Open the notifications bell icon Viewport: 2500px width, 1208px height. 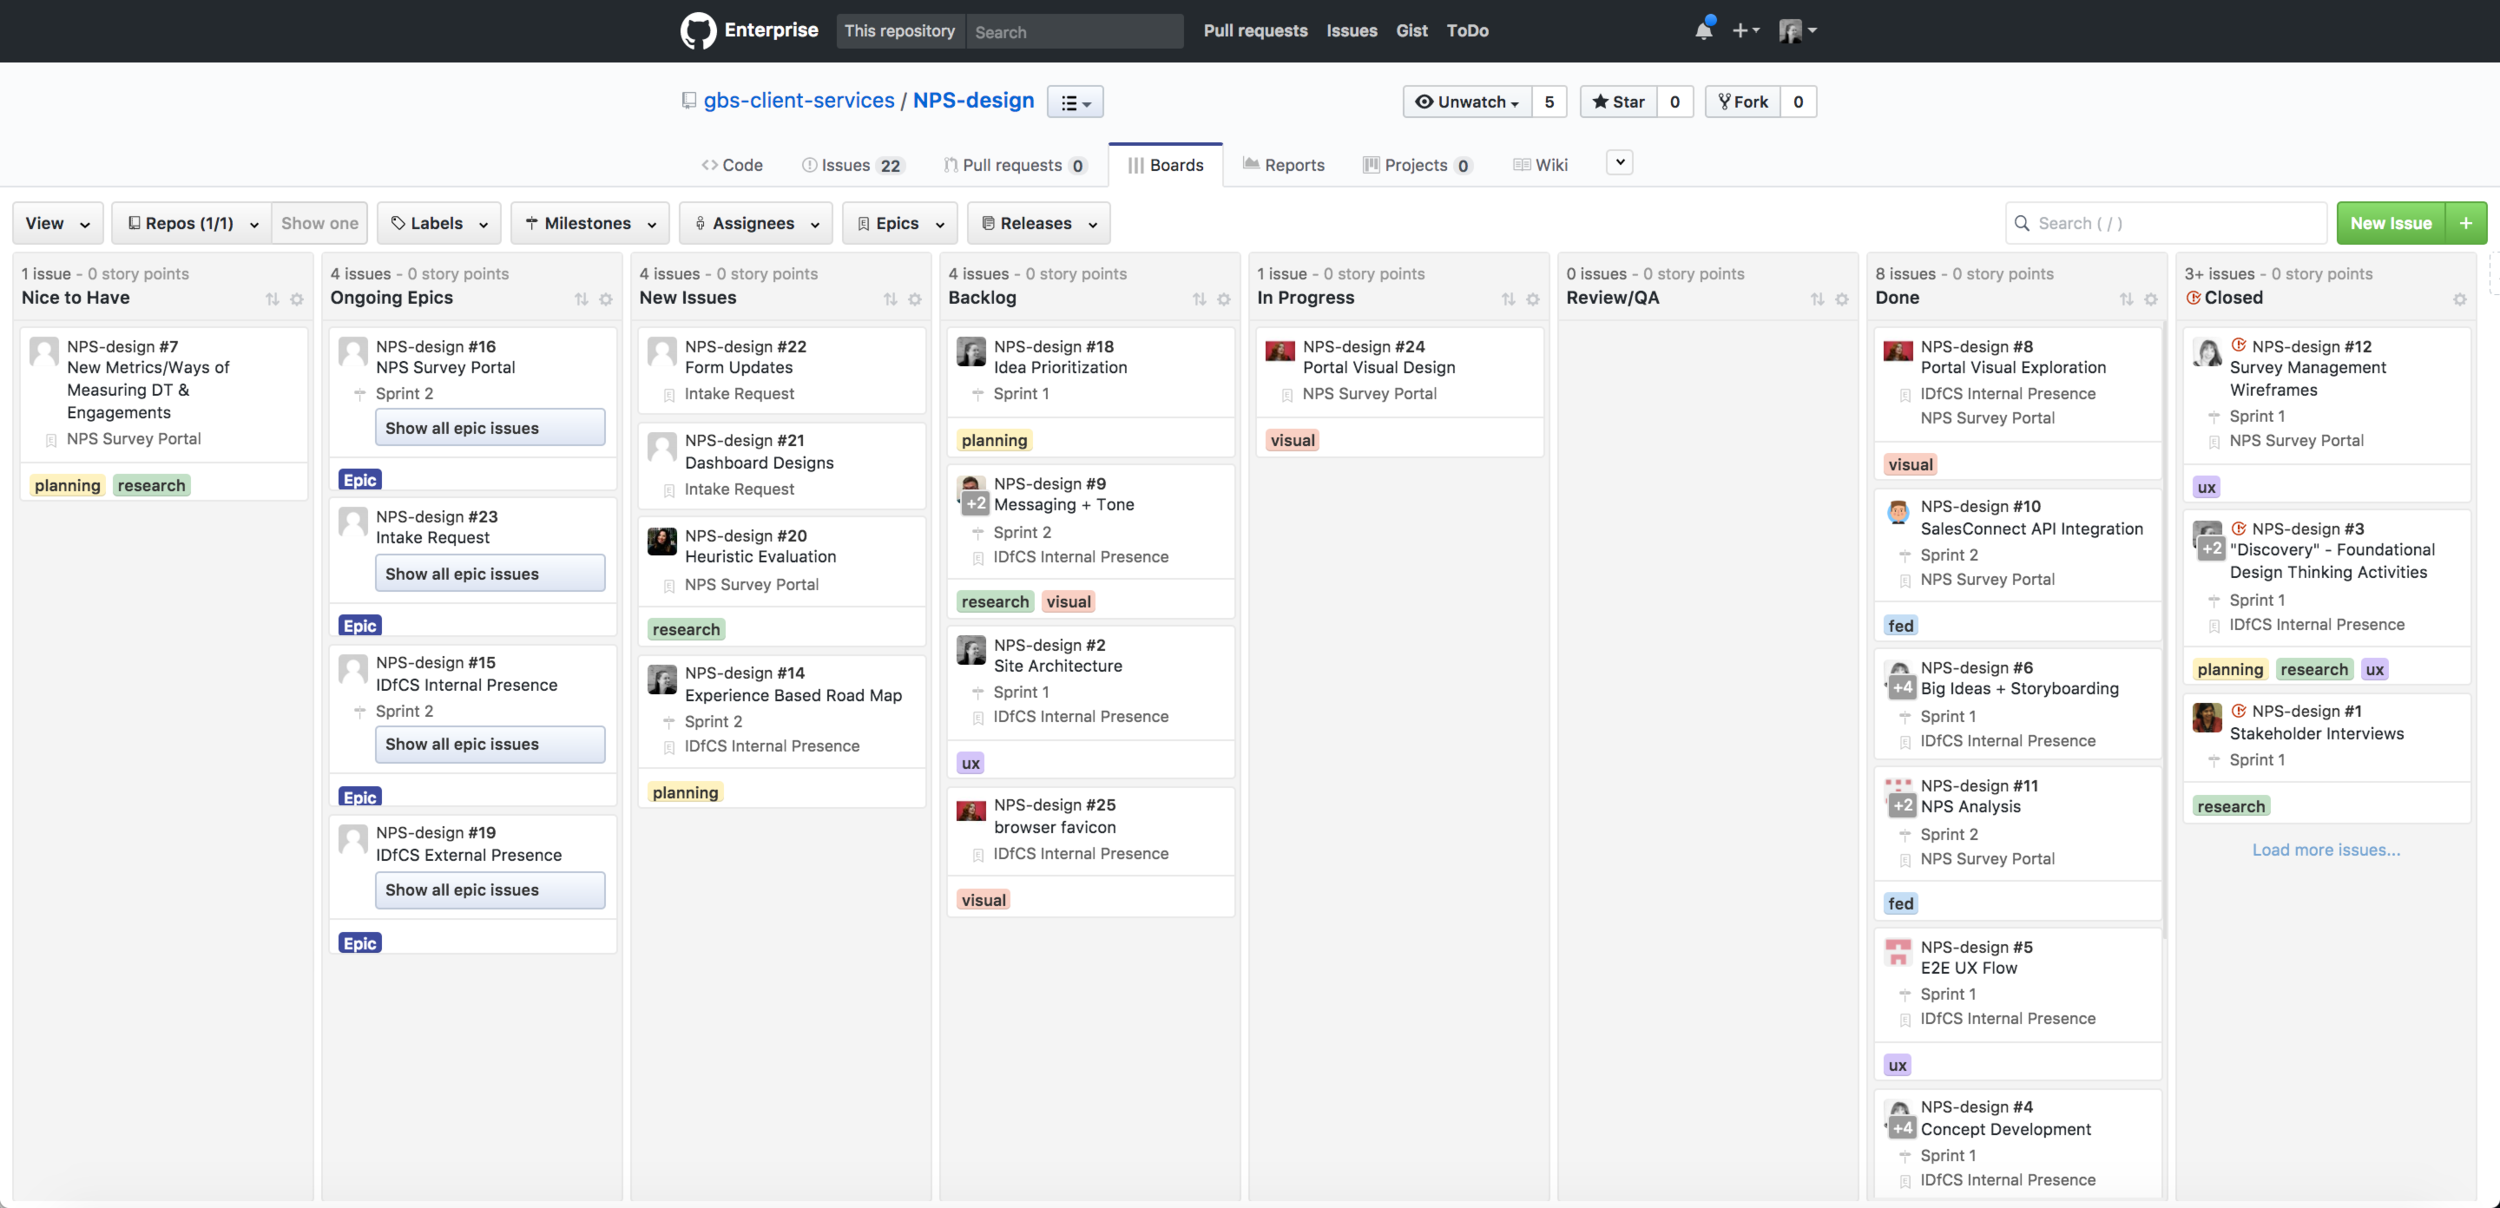[1704, 31]
